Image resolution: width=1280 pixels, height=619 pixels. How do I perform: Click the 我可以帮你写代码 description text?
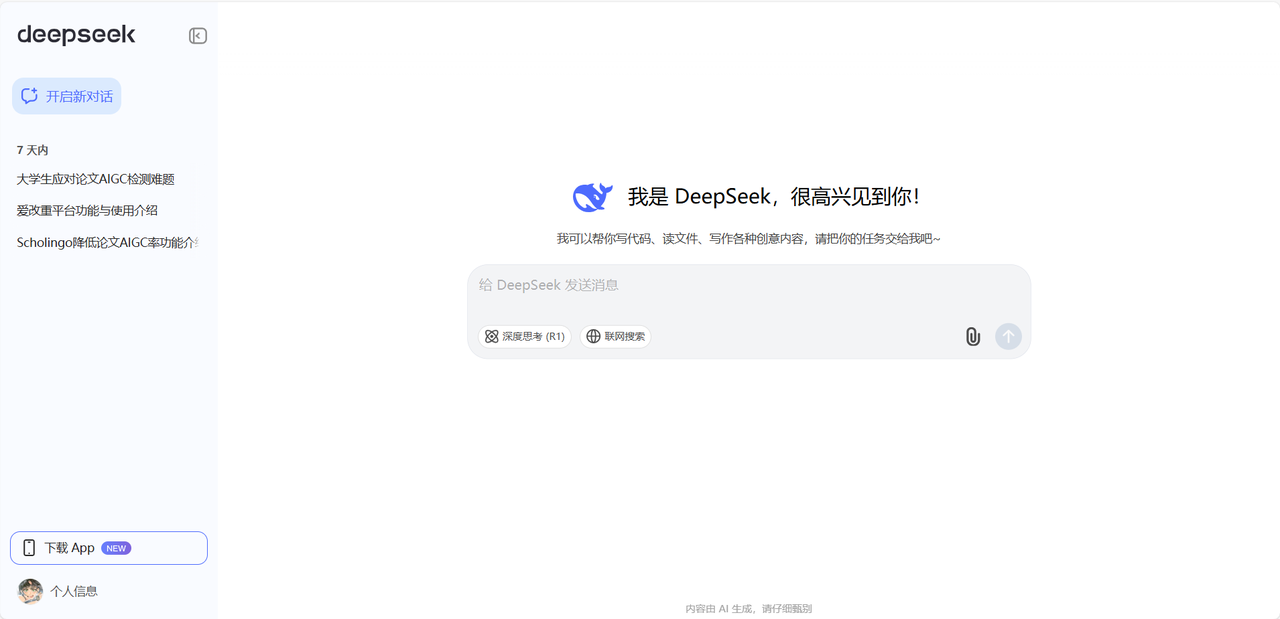coord(749,239)
